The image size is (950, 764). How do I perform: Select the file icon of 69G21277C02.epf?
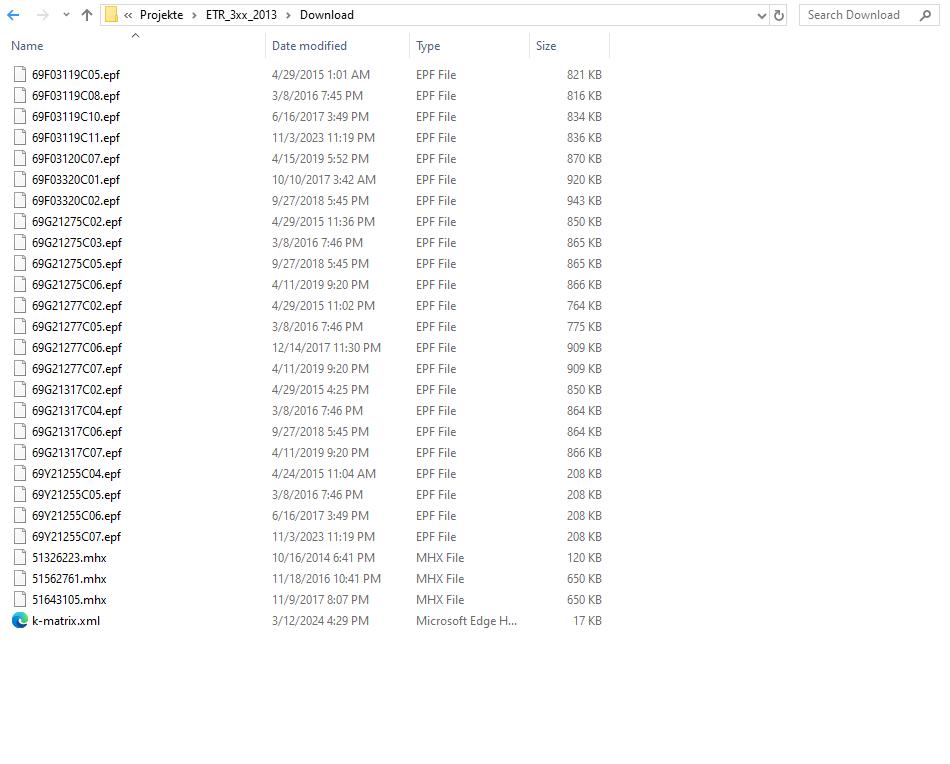point(20,306)
